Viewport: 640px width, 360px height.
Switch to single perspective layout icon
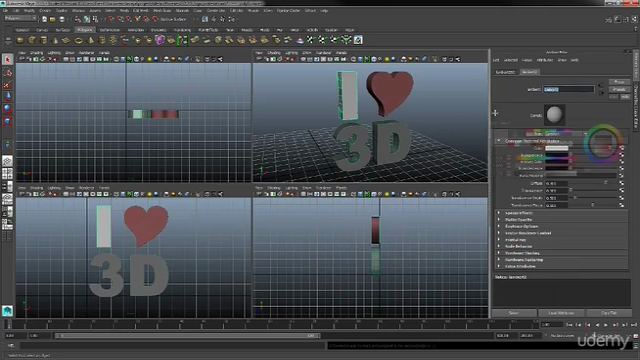[x=7, y=161]
